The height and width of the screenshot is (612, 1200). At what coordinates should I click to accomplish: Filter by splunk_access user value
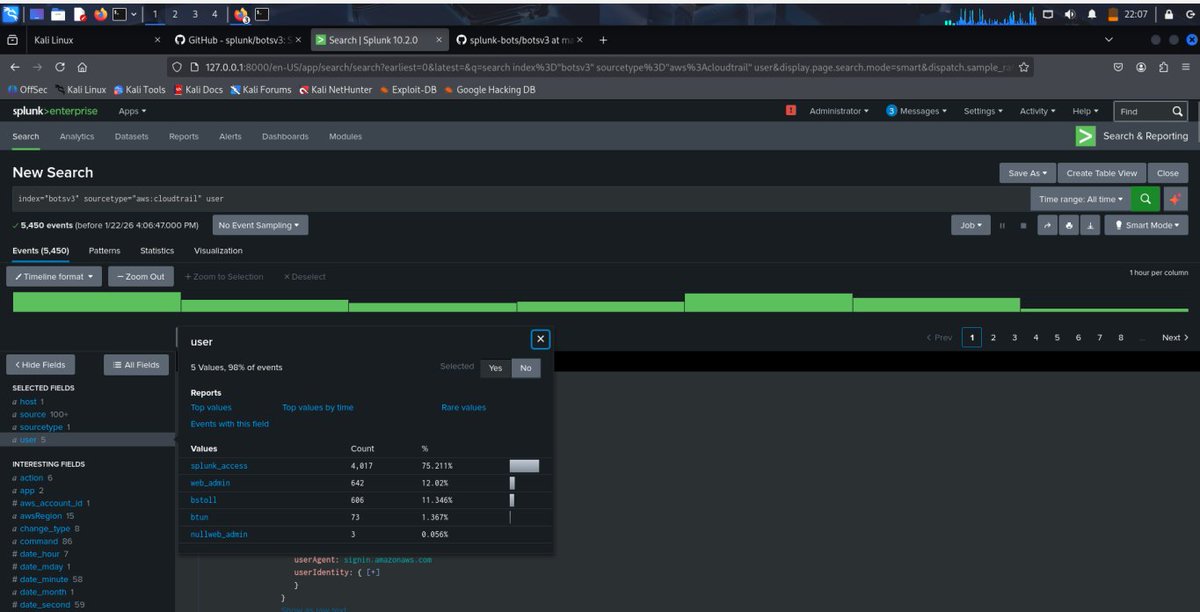tap(219, 466)
